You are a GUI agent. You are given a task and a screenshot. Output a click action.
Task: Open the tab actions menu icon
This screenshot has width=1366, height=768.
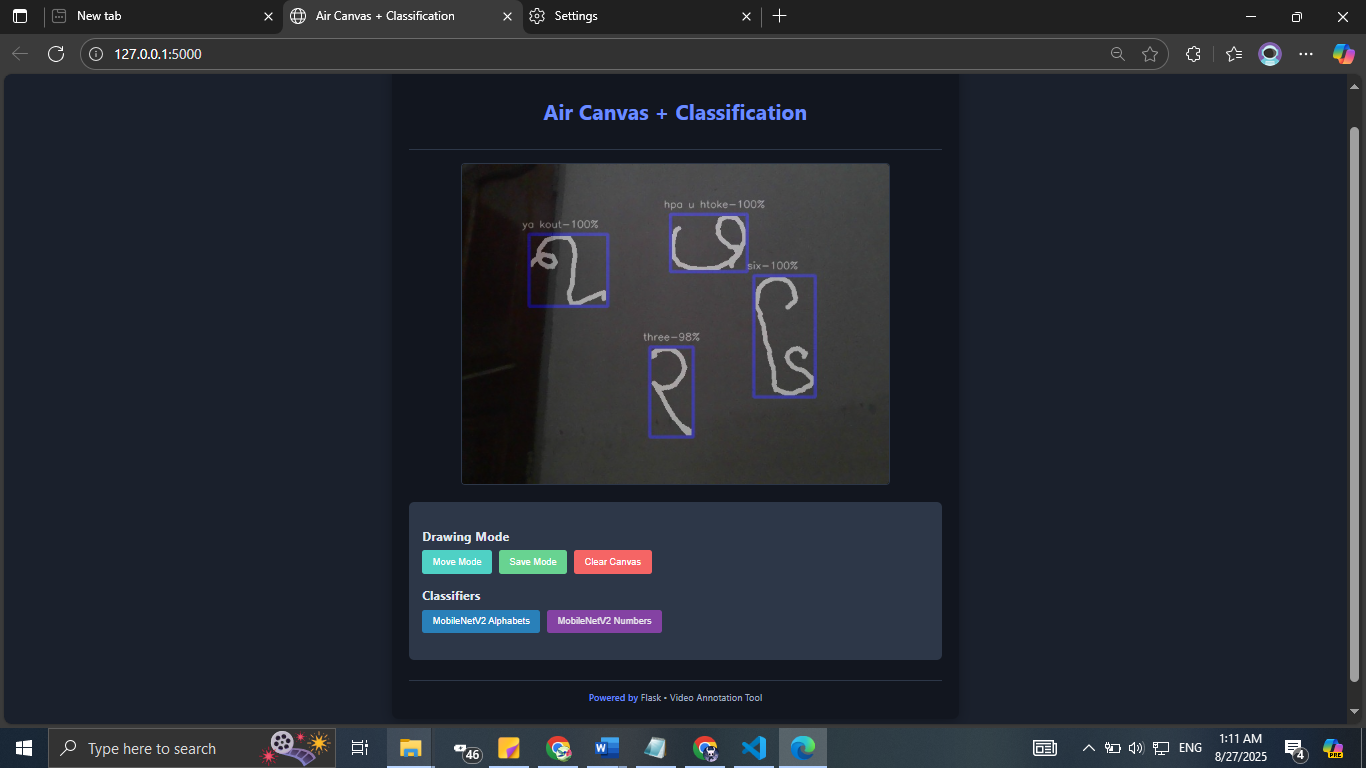tap(20, 16)
